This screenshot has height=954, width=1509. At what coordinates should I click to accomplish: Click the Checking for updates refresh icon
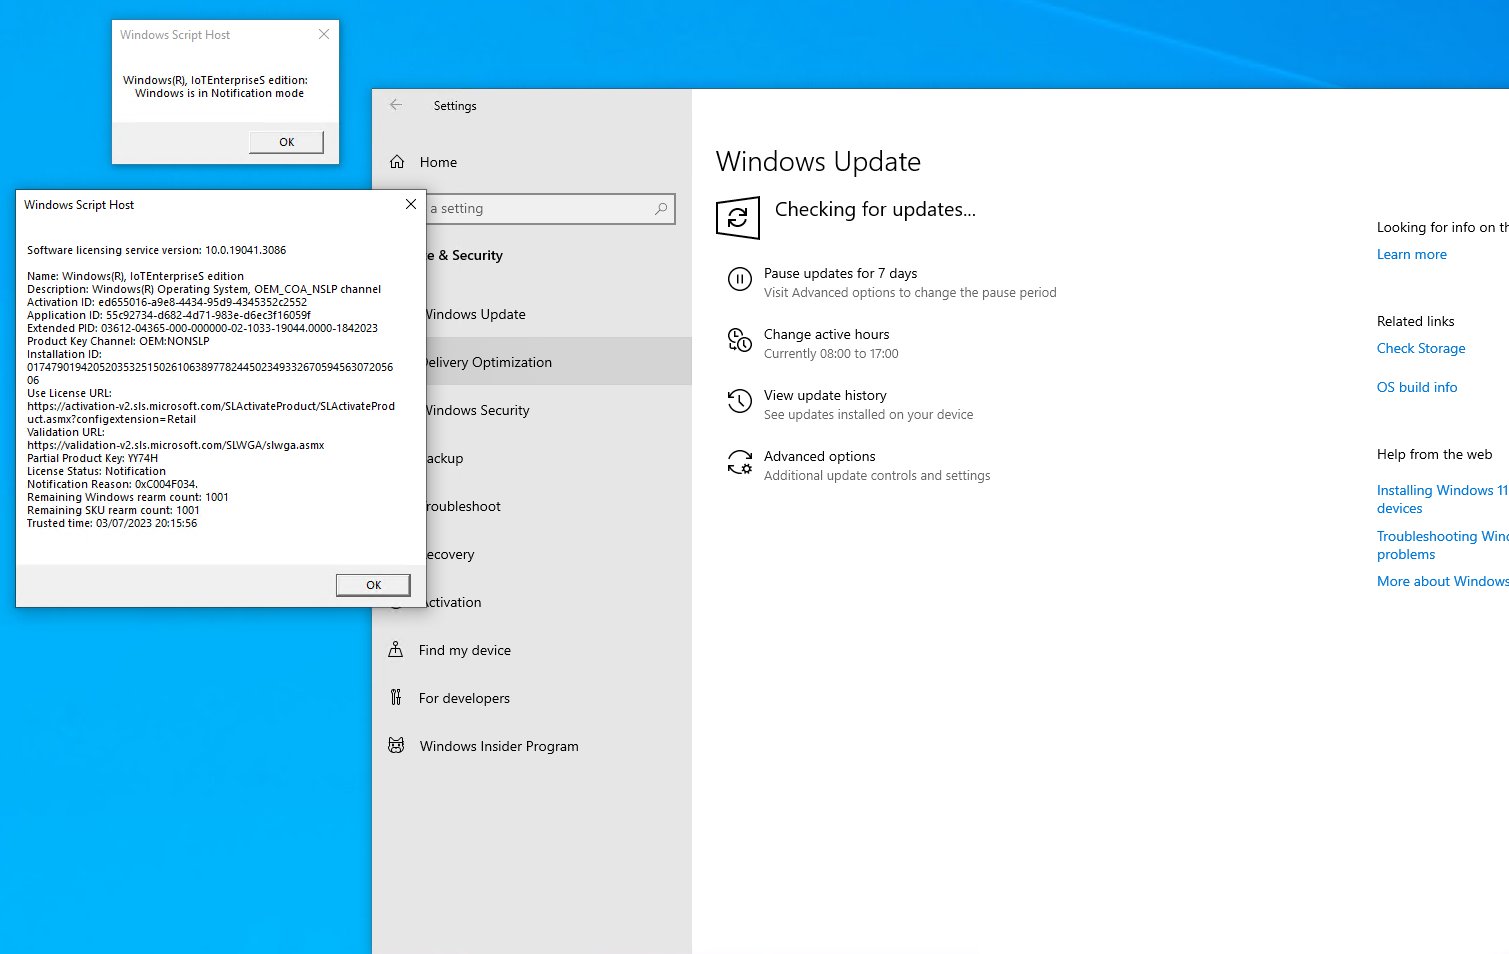point(738,217)
